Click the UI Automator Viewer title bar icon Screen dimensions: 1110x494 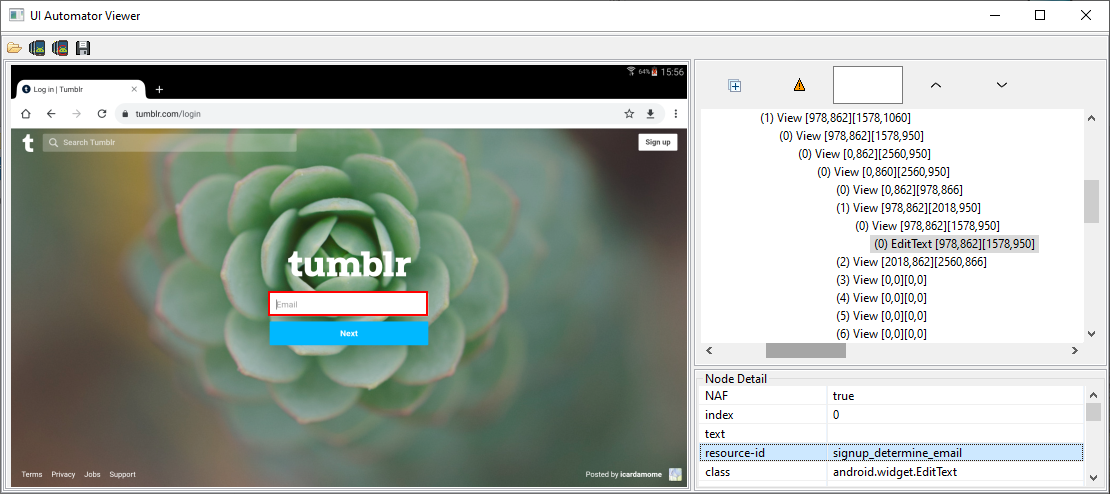click(x=16, y=15)
